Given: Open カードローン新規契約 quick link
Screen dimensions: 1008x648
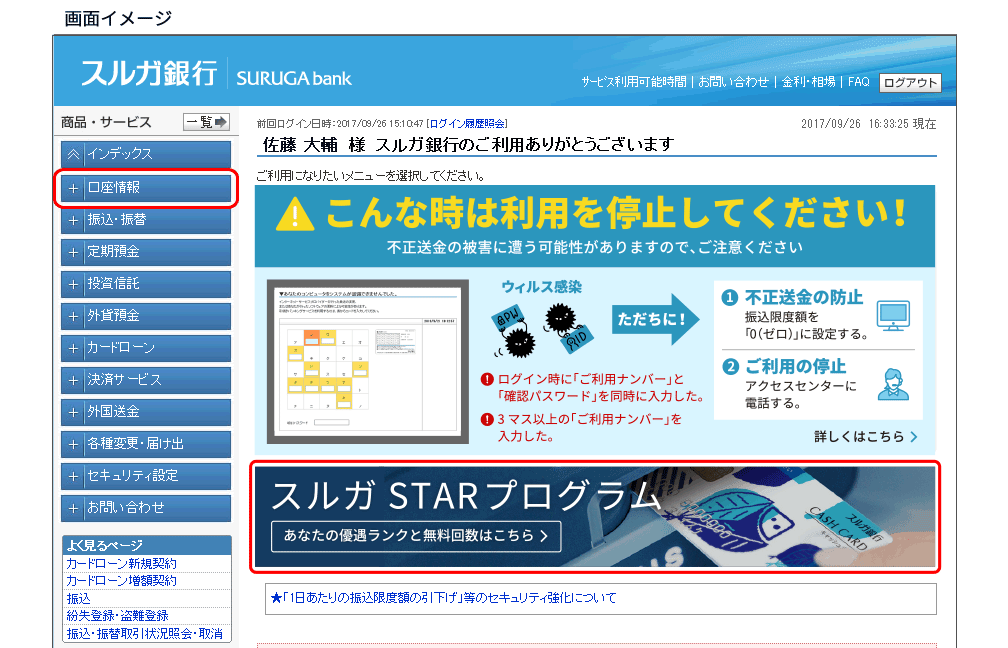Looking at the screenshot, I should [x=122, y=564].
